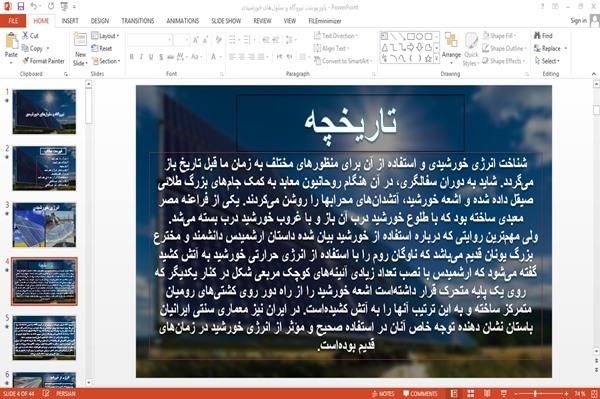Click the Find binoculars icon

[537, 36]
